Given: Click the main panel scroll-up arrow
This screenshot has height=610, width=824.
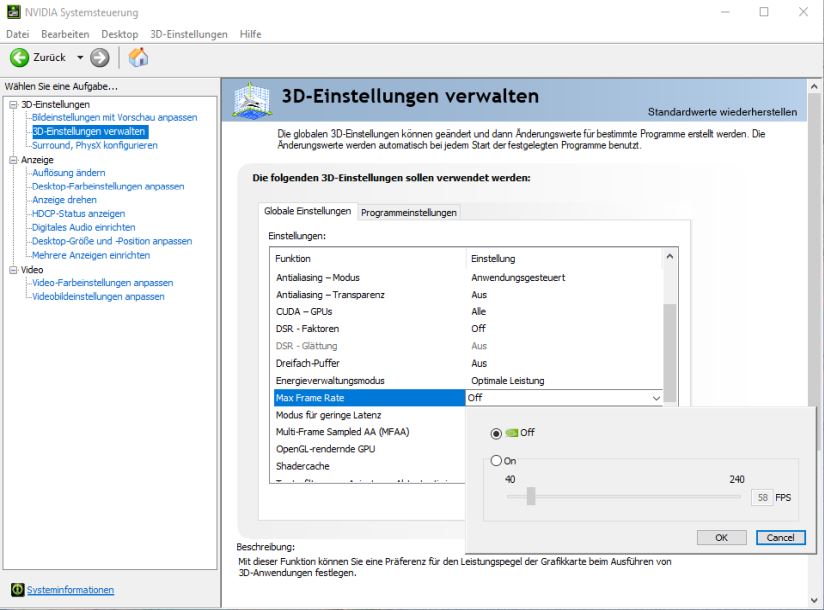Looking at the screenshot, I should point(814,86).
